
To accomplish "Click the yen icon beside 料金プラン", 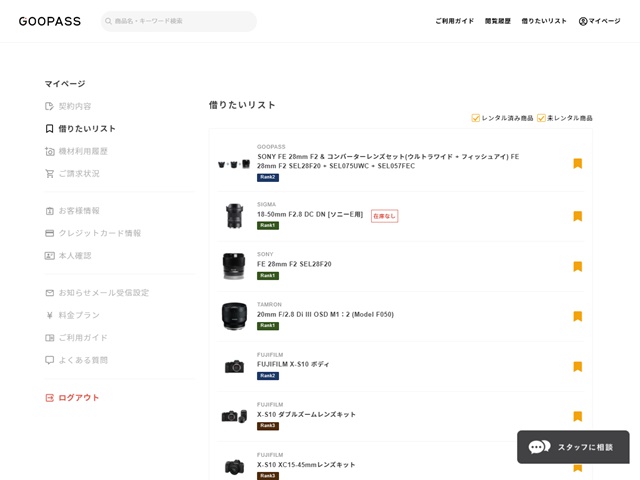I will pyautogui.click(x=49, y=315).
